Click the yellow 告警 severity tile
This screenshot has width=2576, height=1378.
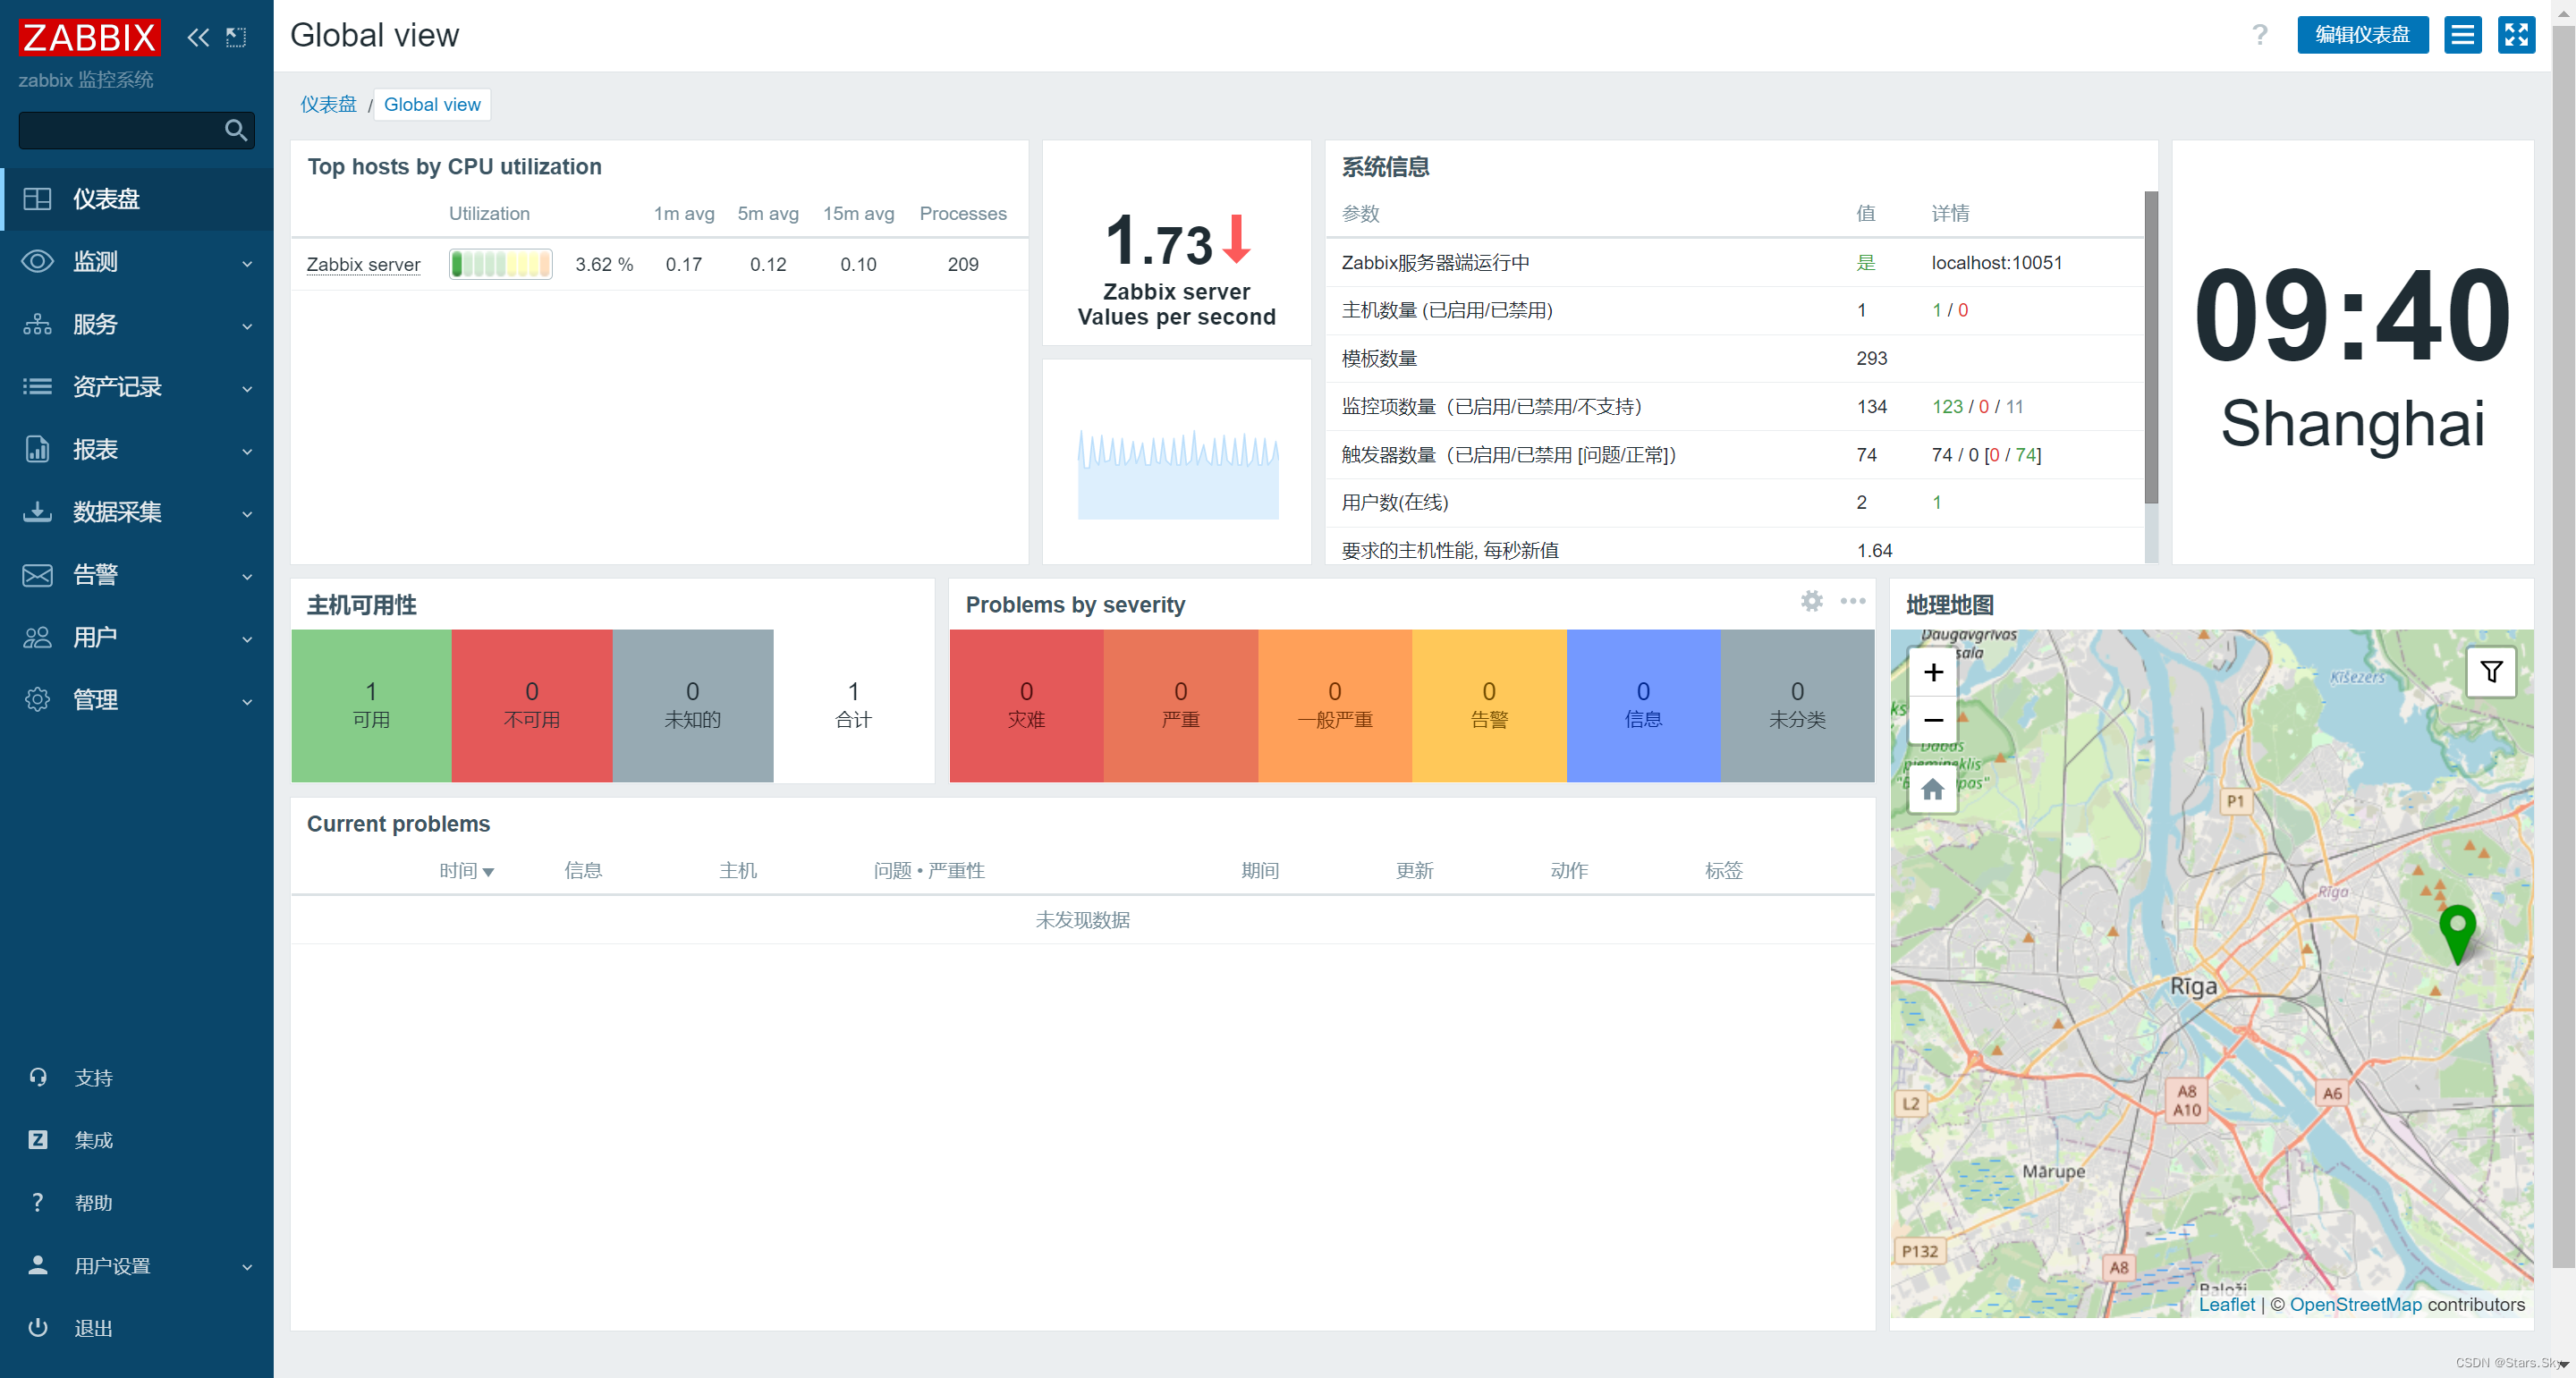(1489, 705)
